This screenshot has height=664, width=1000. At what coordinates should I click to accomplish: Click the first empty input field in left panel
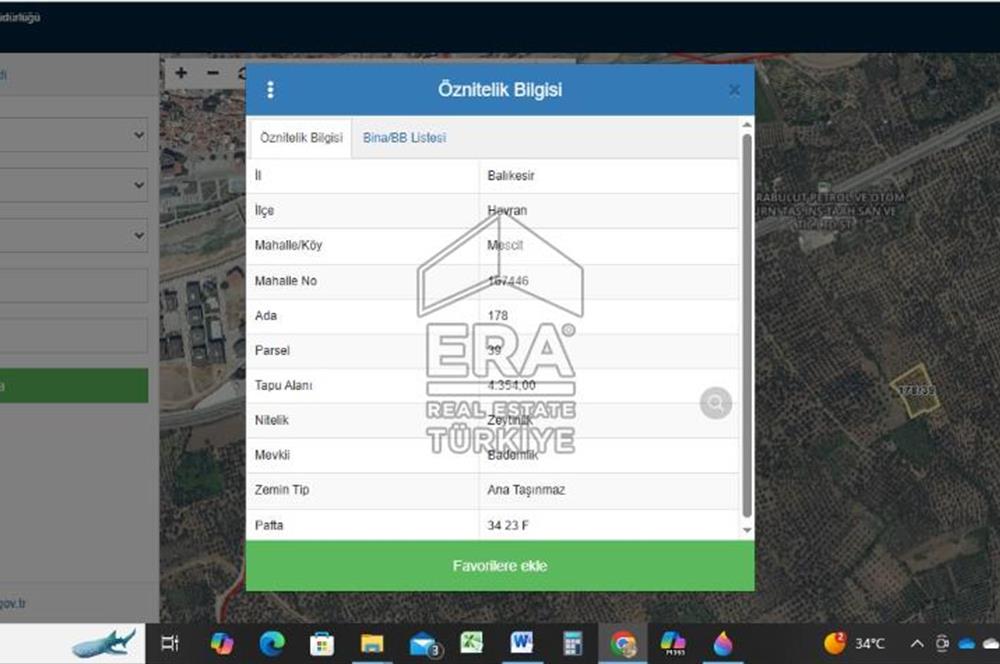(x=74, y=285)
